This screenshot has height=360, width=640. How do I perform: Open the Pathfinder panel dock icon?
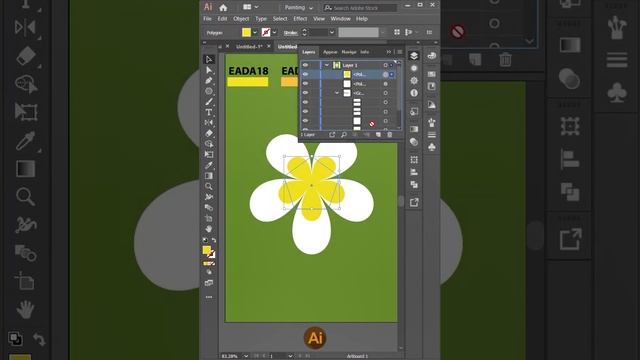(414, 184)
